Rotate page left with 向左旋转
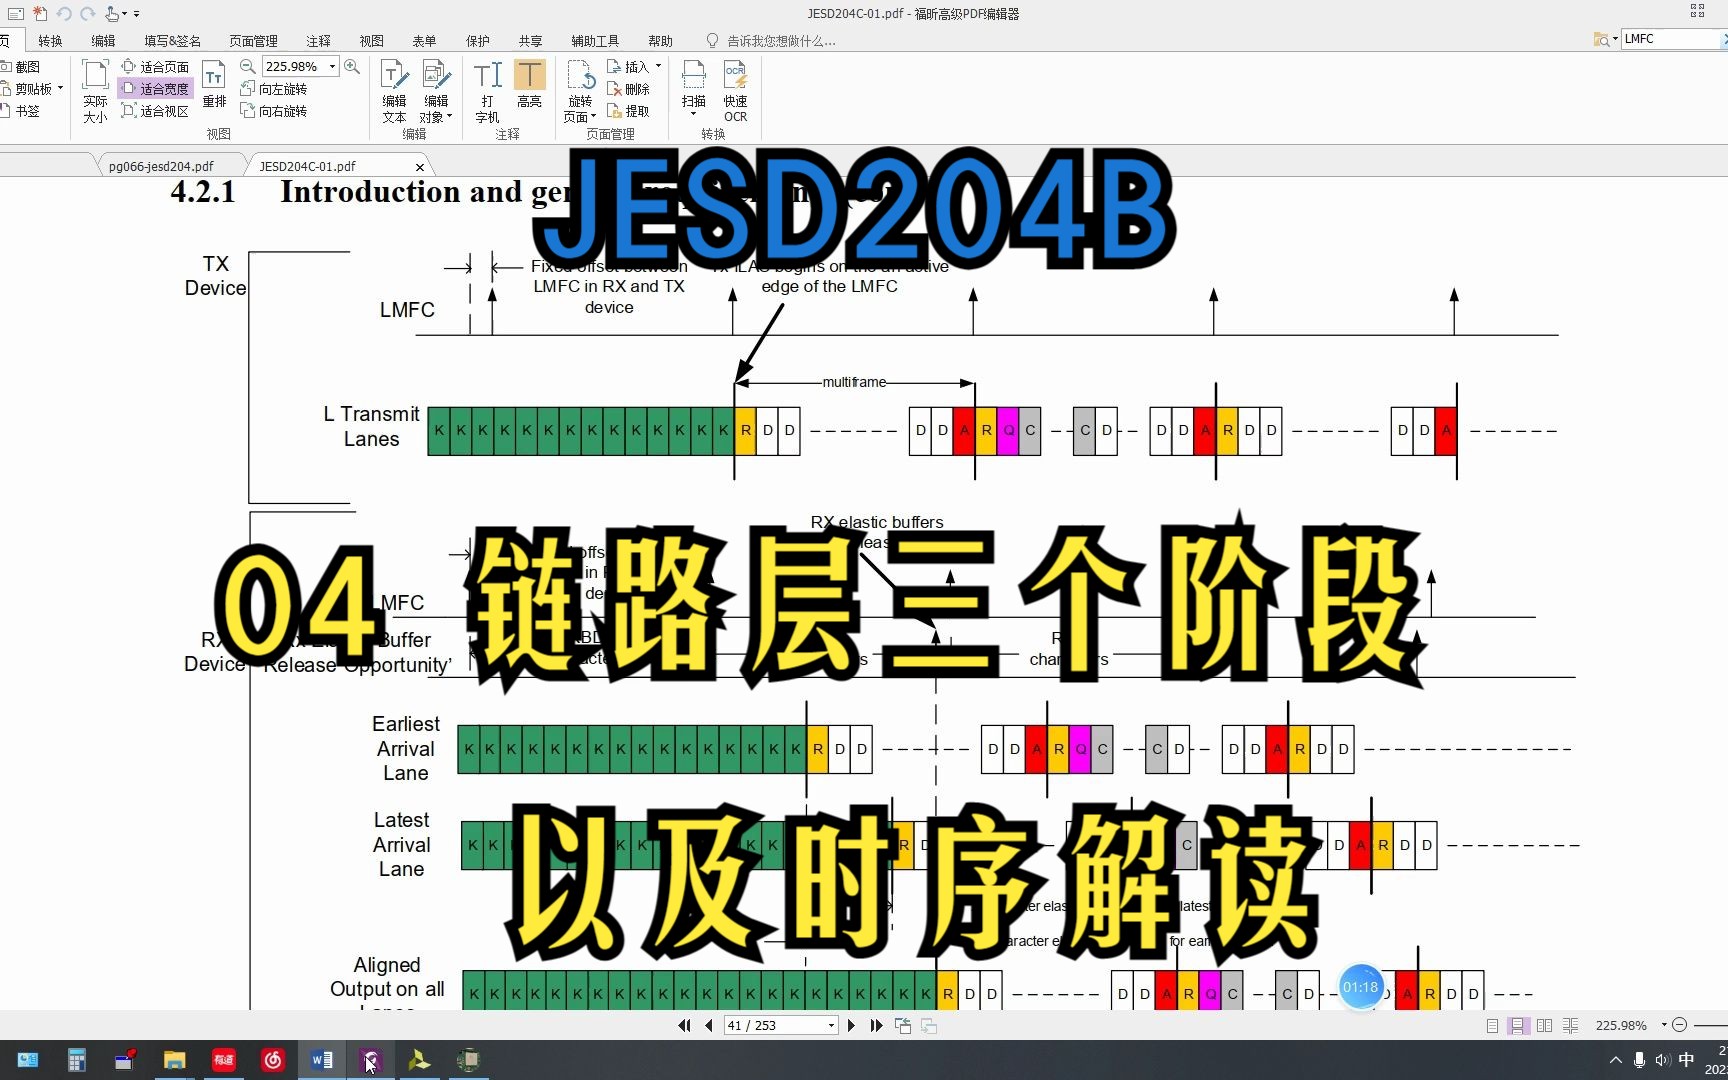This screenshot has width=1728, height=1080. [276, 89]
